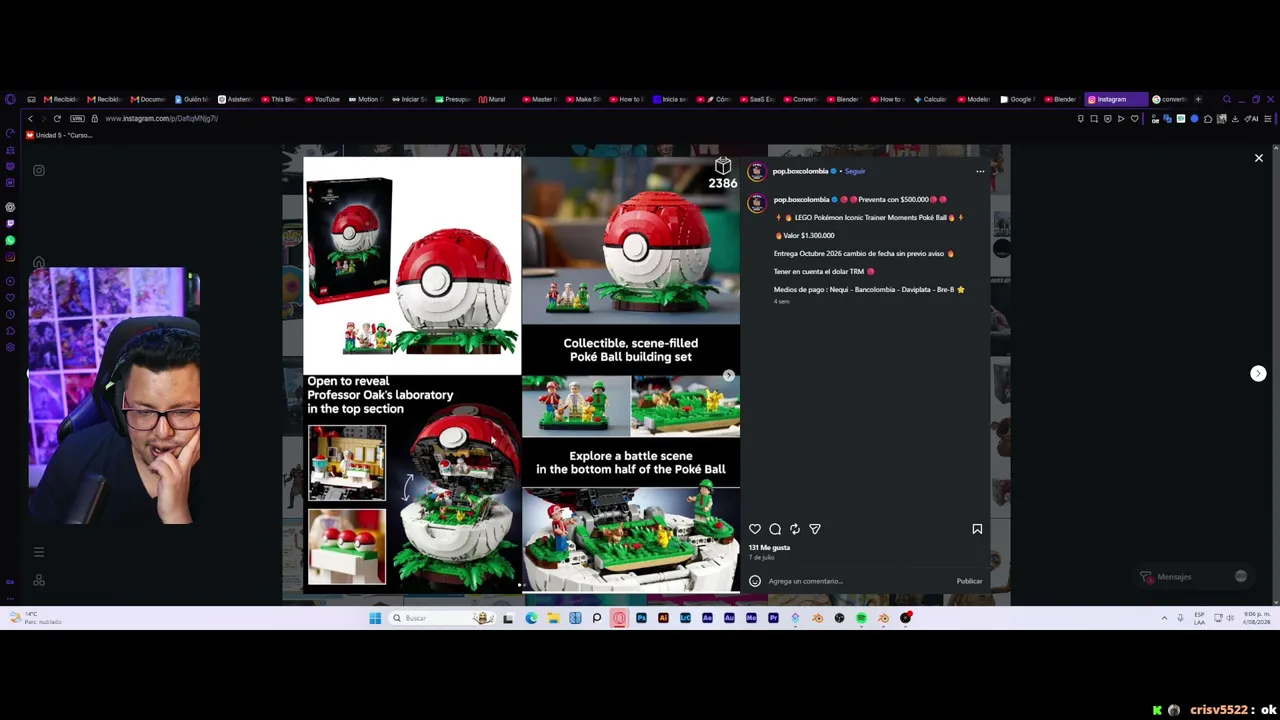The height and width of the screenshot is (720, 1280).
Task: Open the post options three-dot menu
Action: 980,171
